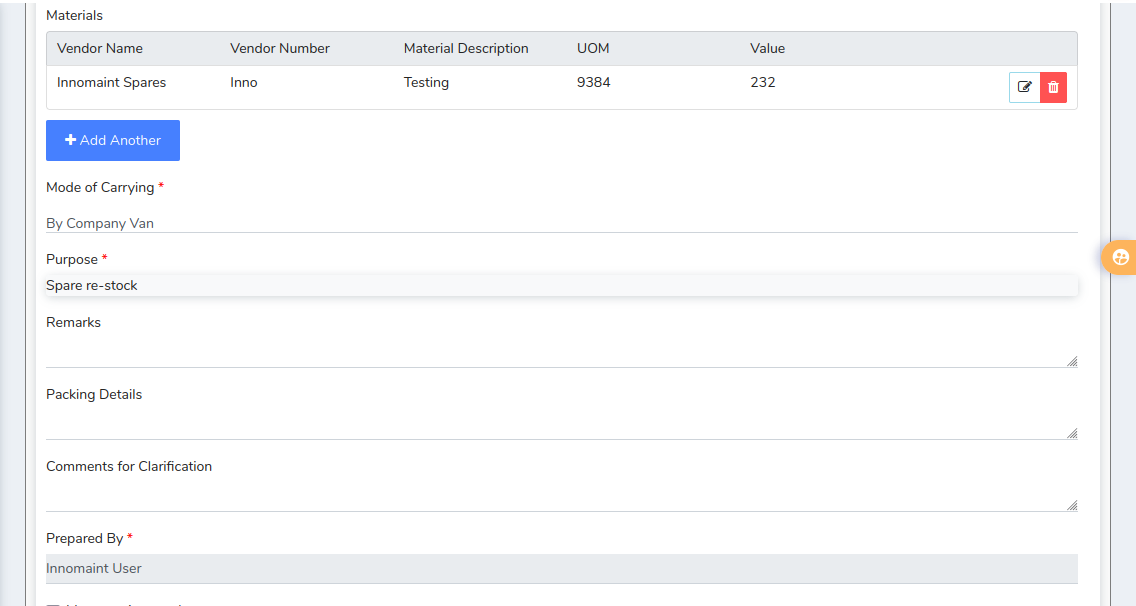This screenshot has height=606, width=1136.
Task: Open the orange floating support widget
Action: pos(1121,257)
